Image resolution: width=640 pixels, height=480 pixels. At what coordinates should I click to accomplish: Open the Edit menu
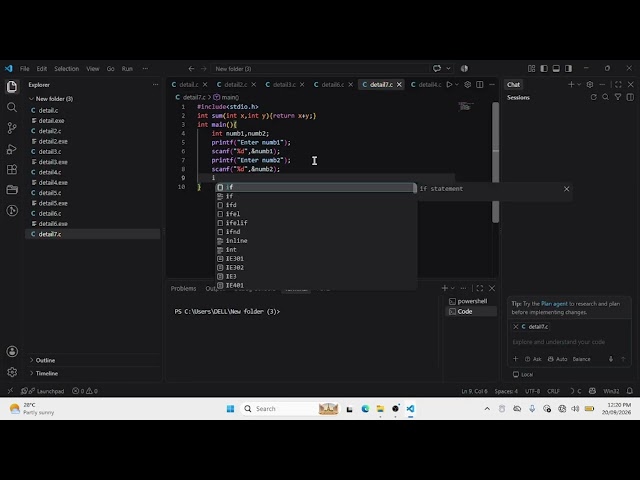pos(42,69)
